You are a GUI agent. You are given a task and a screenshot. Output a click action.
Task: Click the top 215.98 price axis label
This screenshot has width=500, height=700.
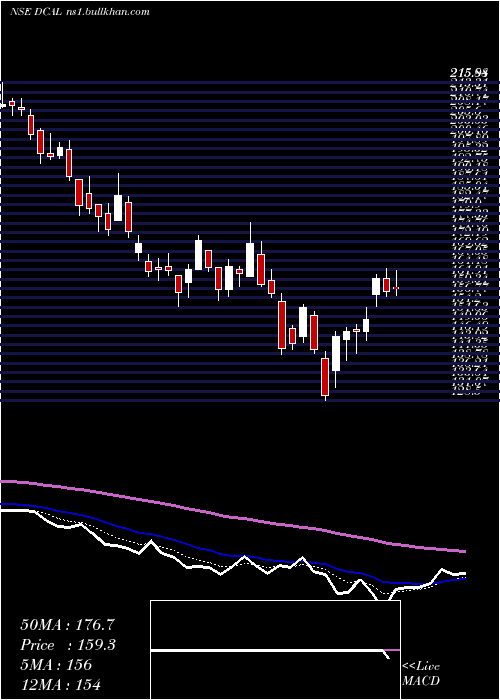tap(470, 73)
